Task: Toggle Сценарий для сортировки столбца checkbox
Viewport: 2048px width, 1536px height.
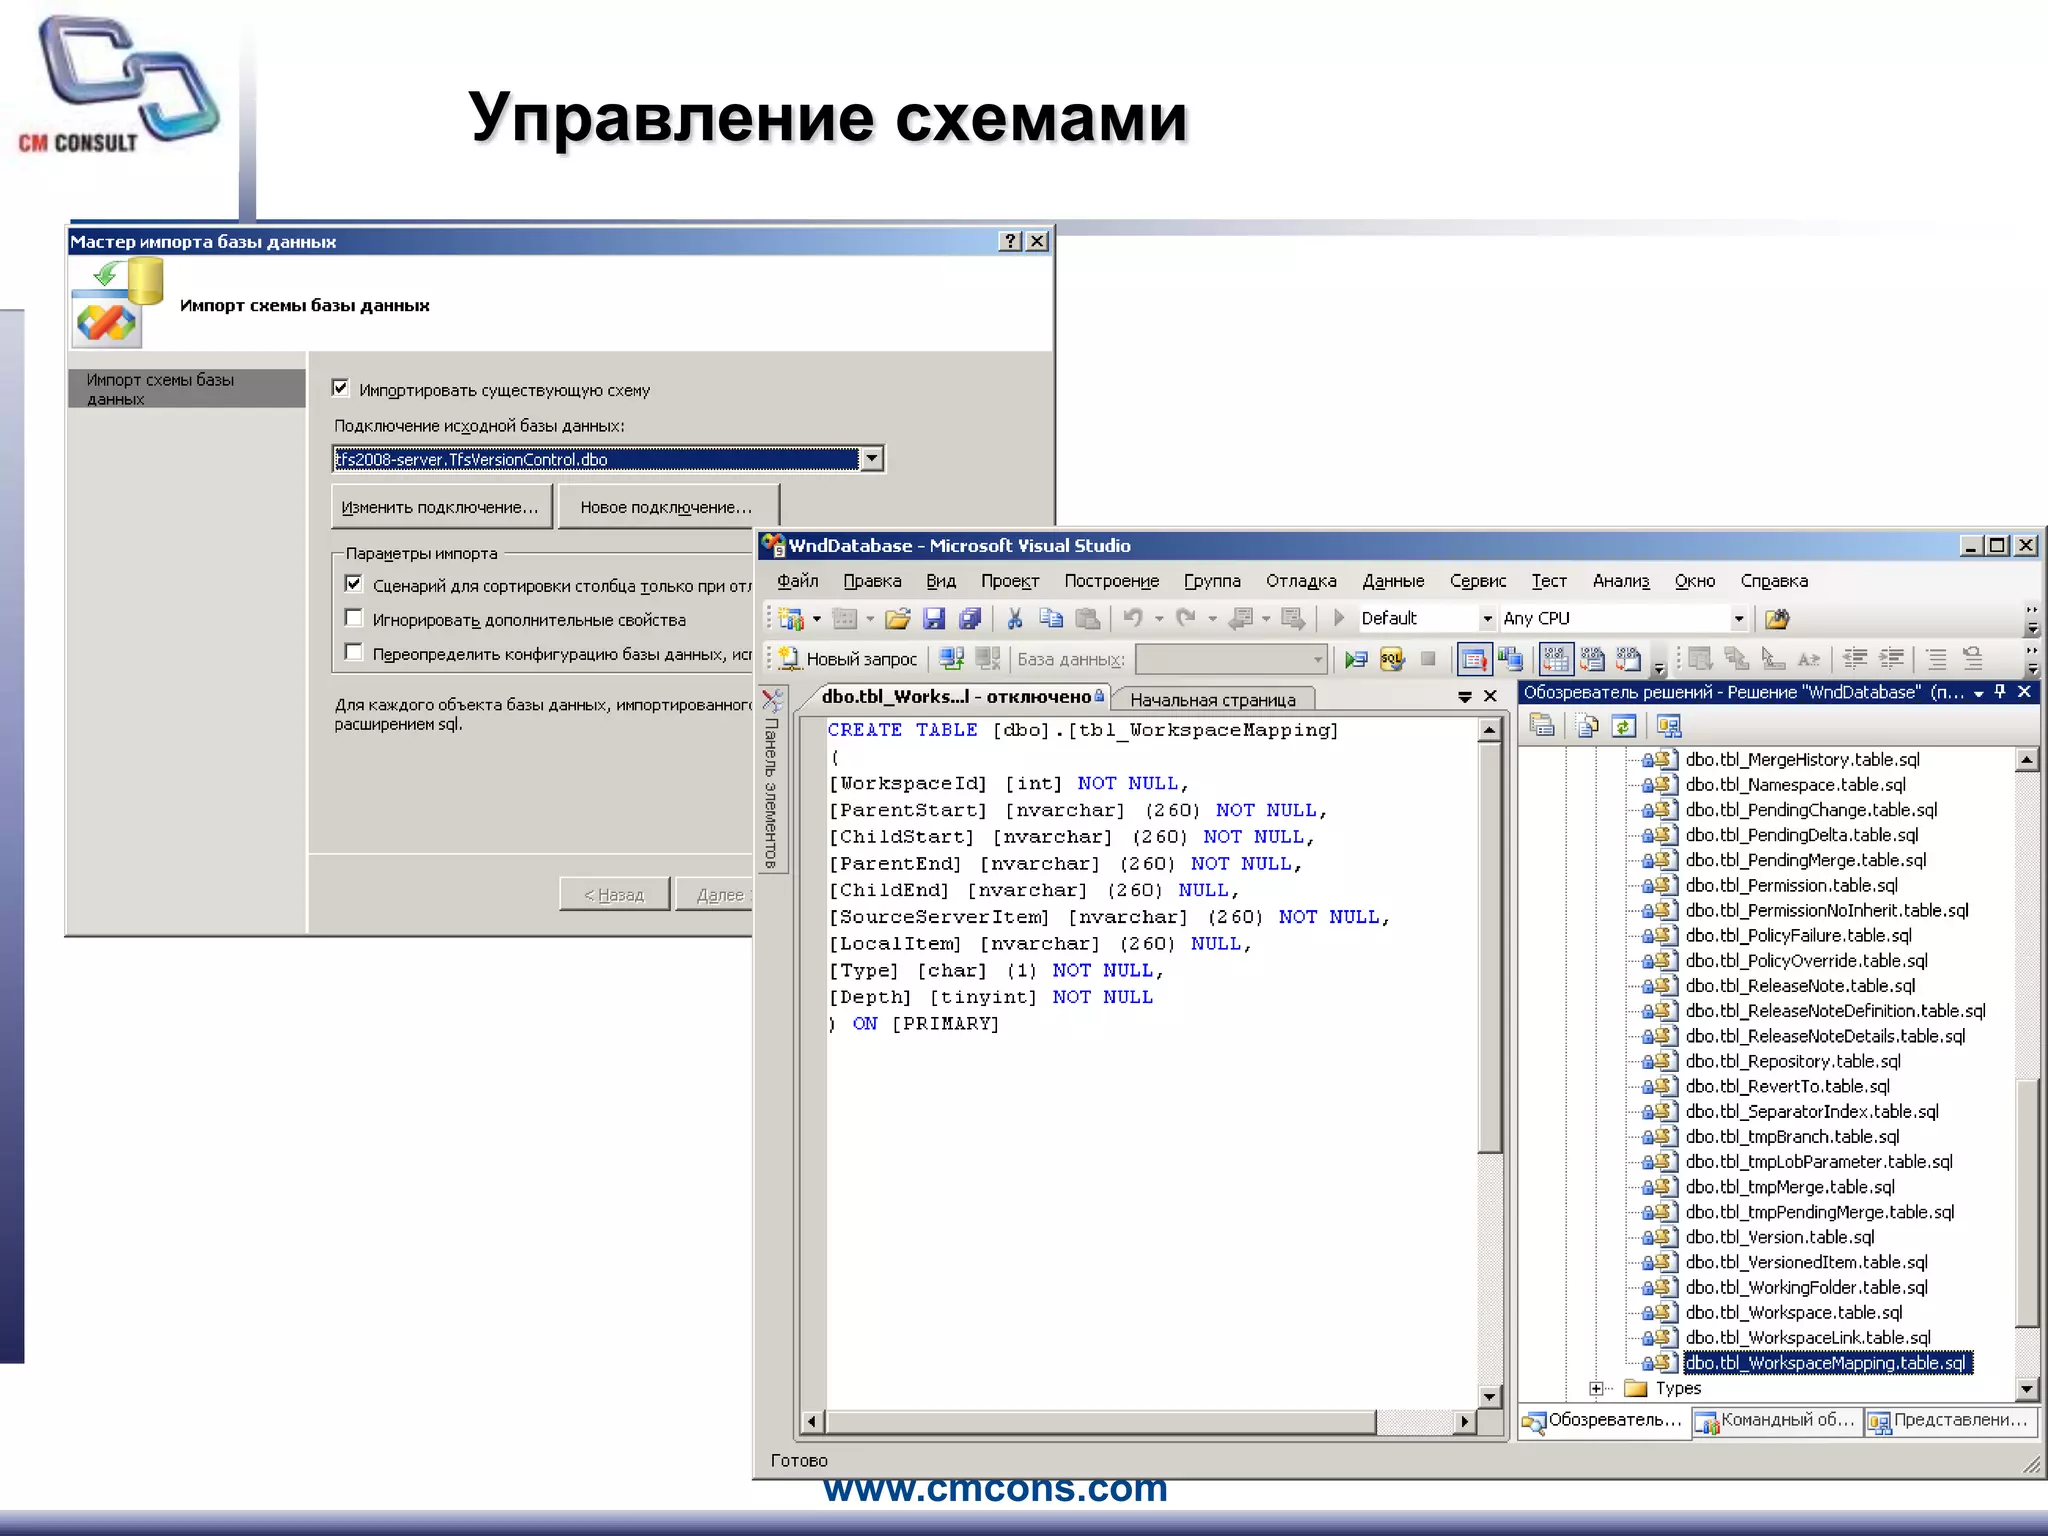Action: coord(353,584)
